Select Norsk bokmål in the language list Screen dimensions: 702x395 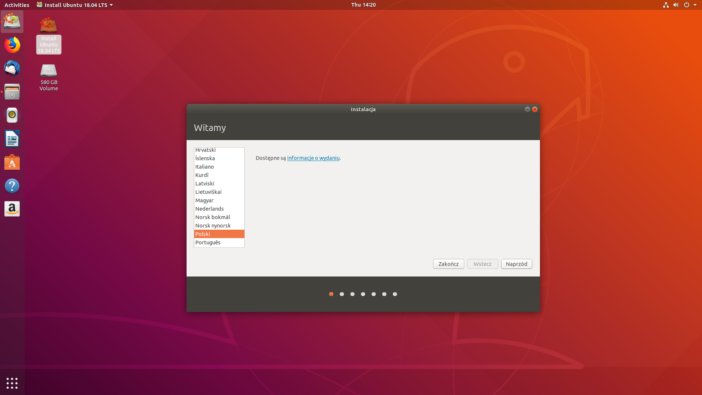click(x=219, y=217)
